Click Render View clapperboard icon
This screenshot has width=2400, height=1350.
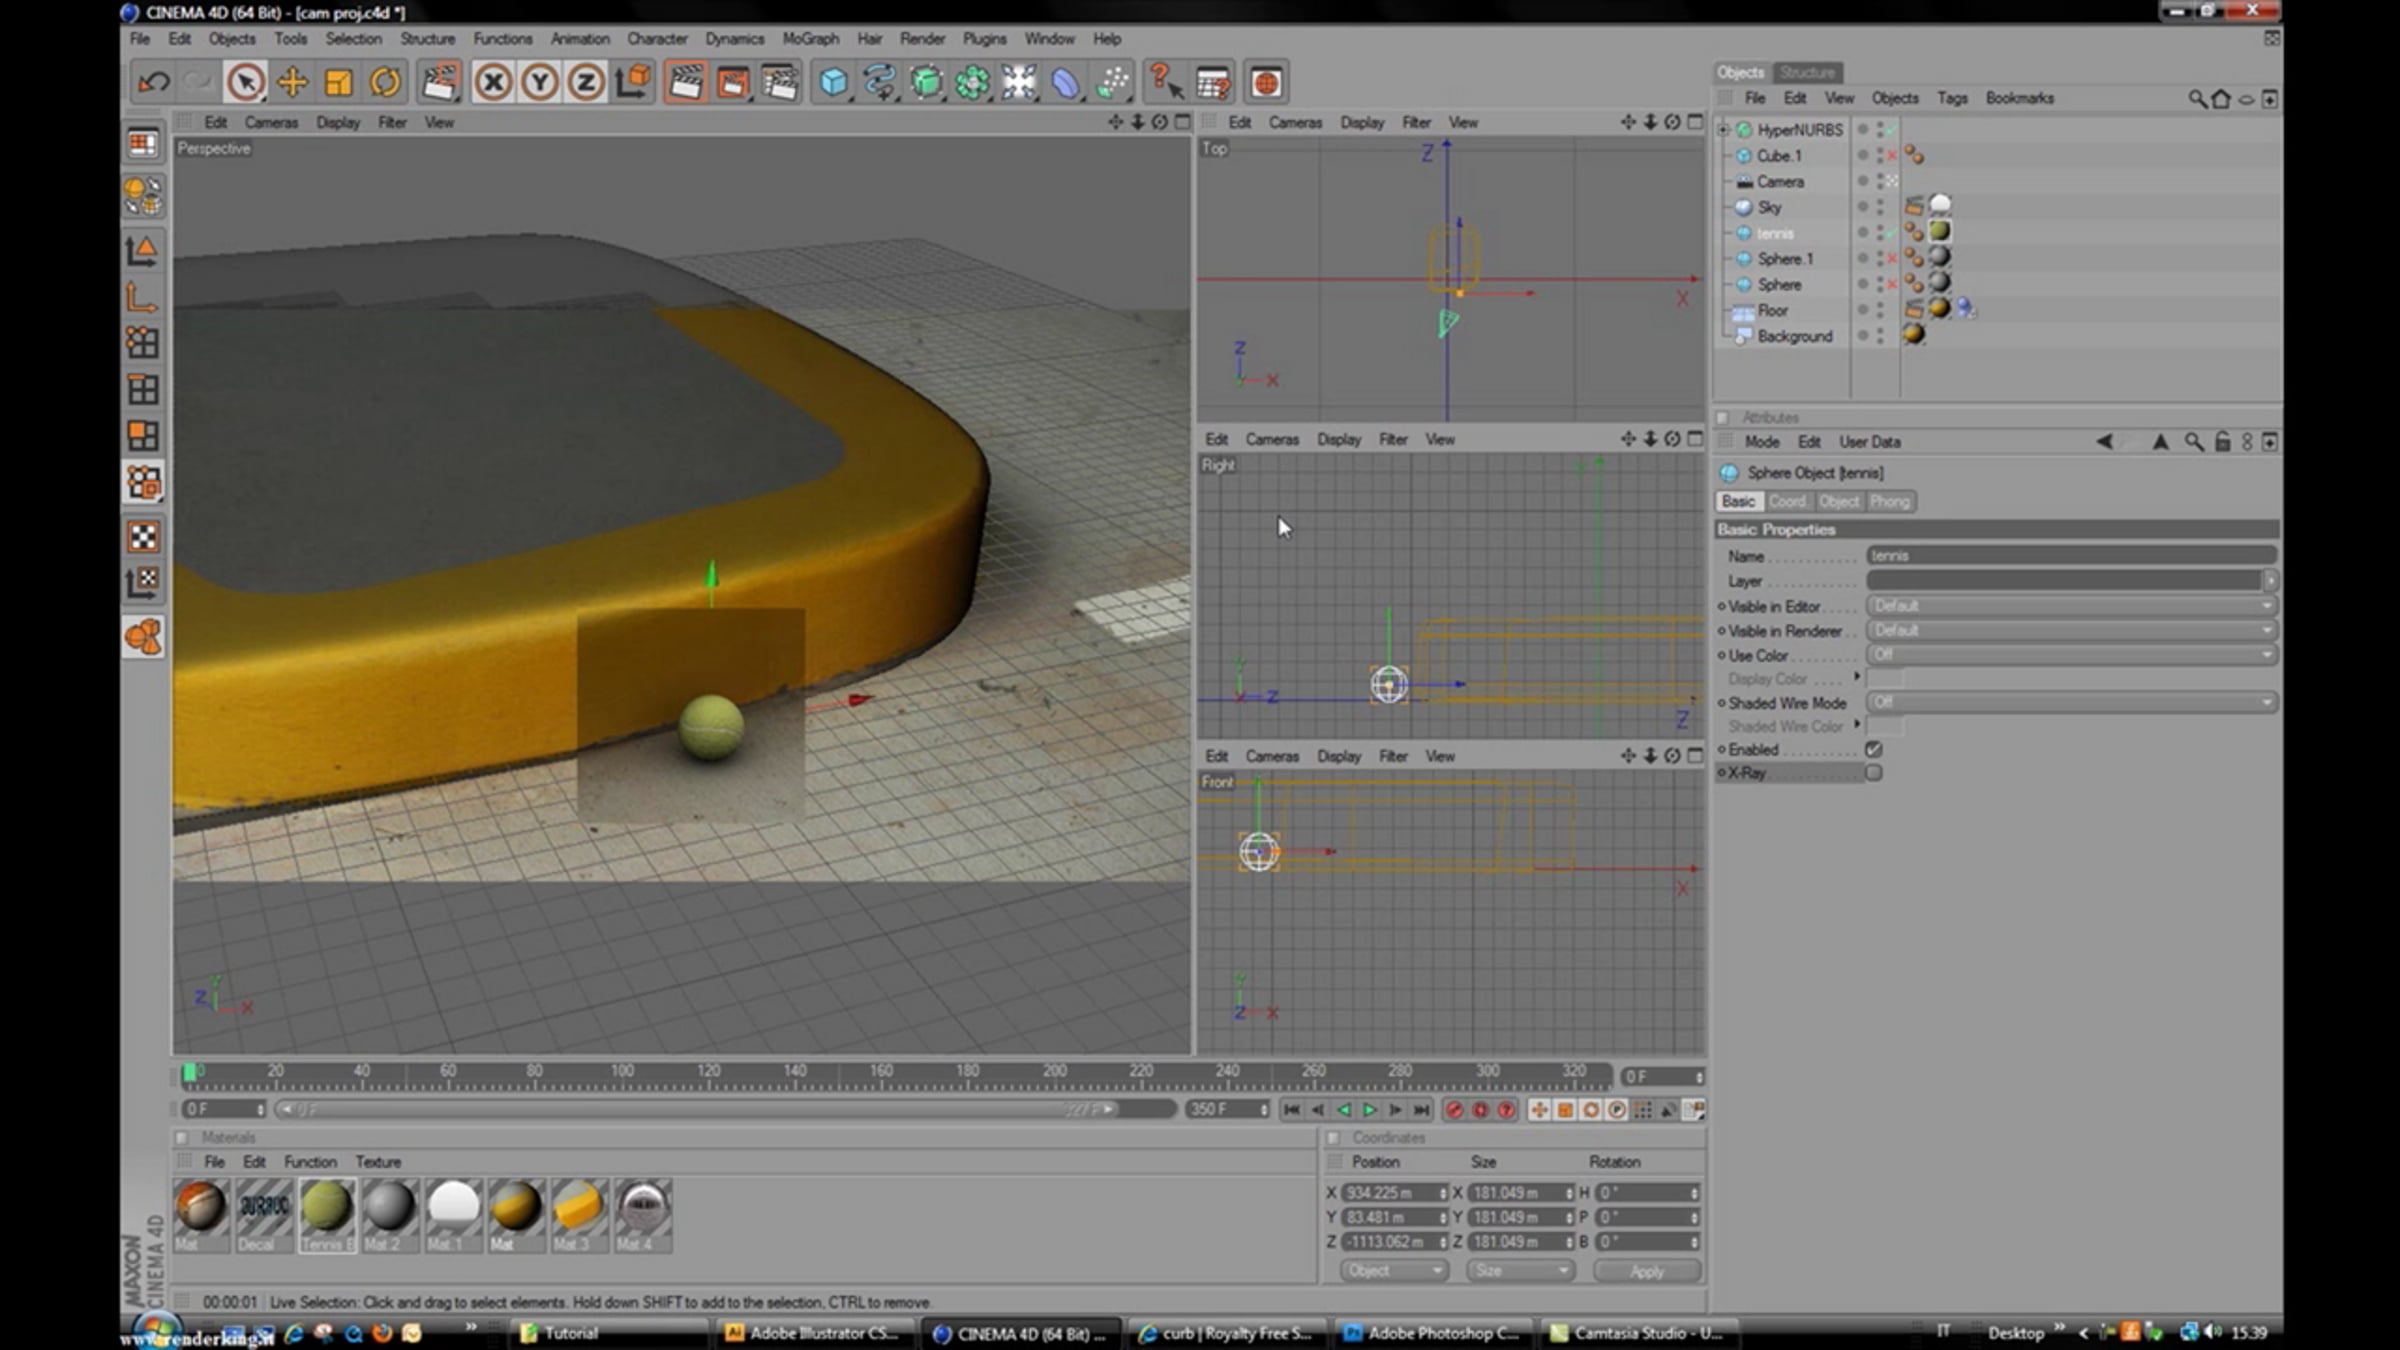(686, 82)
